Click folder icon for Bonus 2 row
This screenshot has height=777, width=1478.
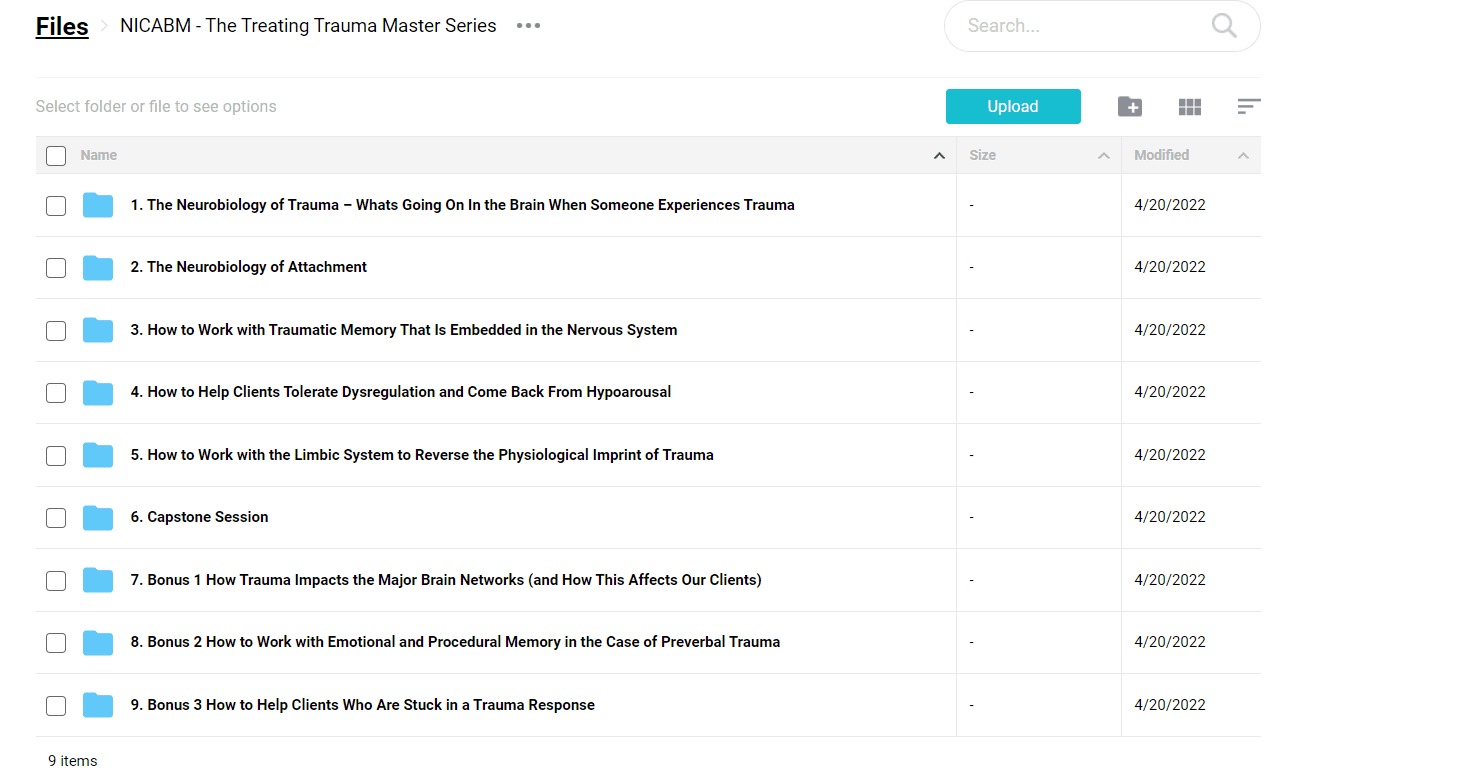point(98,642)
